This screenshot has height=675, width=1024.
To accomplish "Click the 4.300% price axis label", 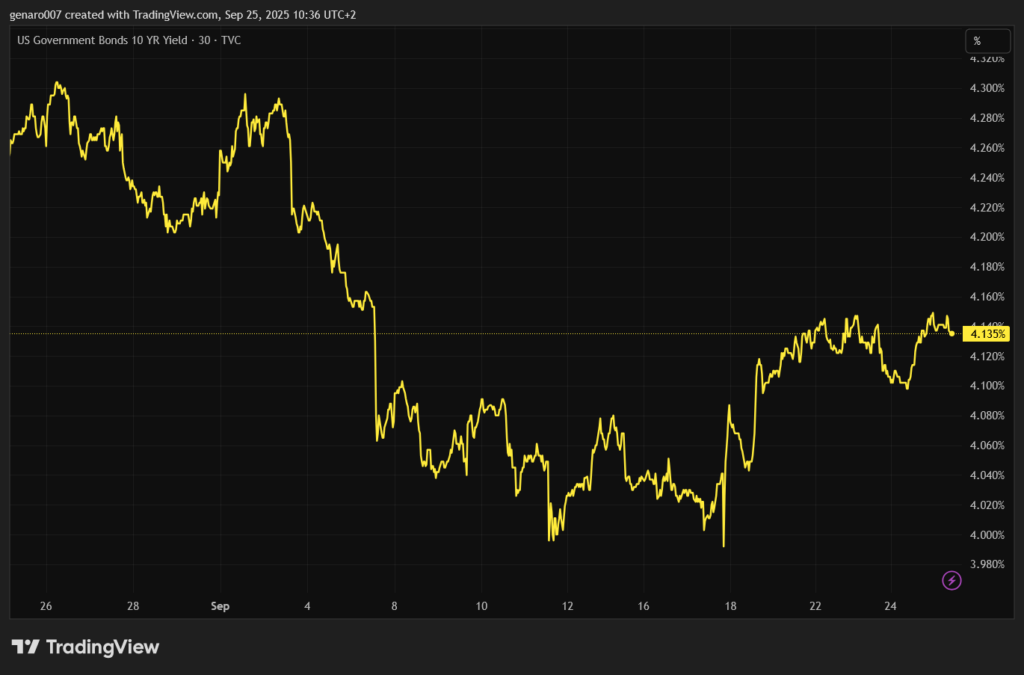I will click(x=985, y=88).
